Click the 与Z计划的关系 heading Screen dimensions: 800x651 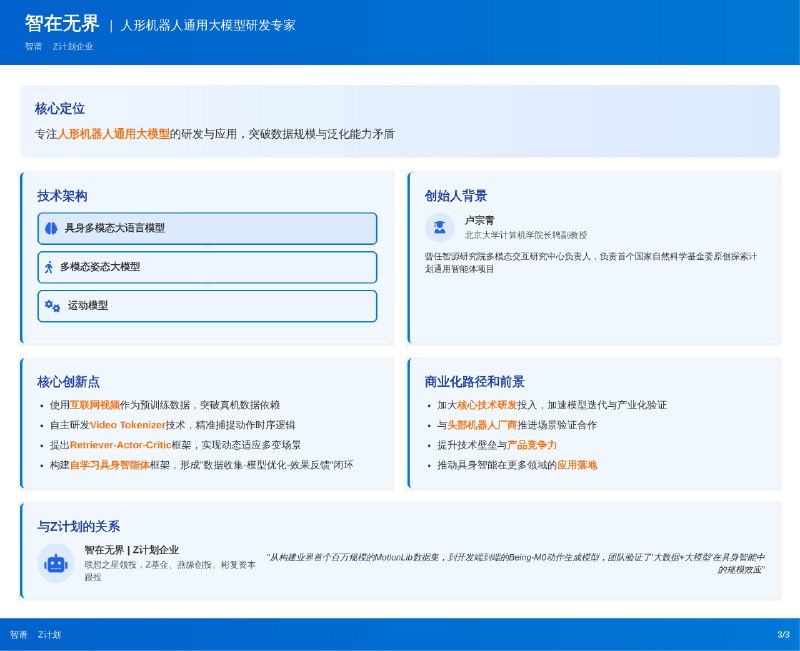click(x=79, y=527)
